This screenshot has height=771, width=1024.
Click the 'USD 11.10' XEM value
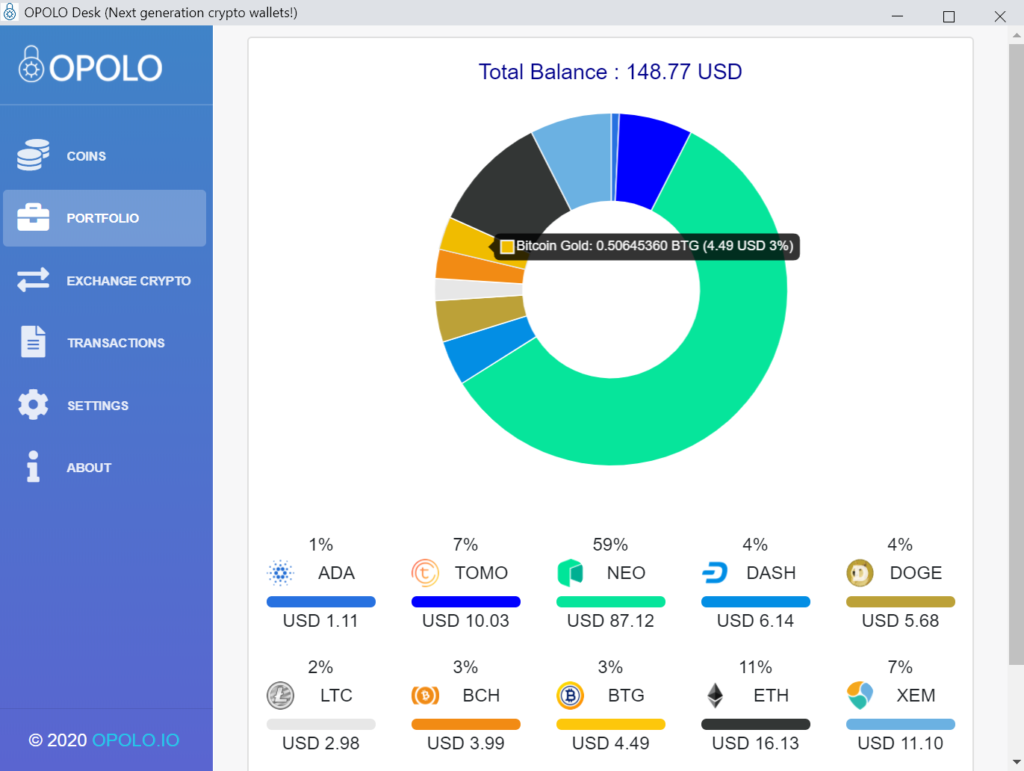tap(901, 743)
